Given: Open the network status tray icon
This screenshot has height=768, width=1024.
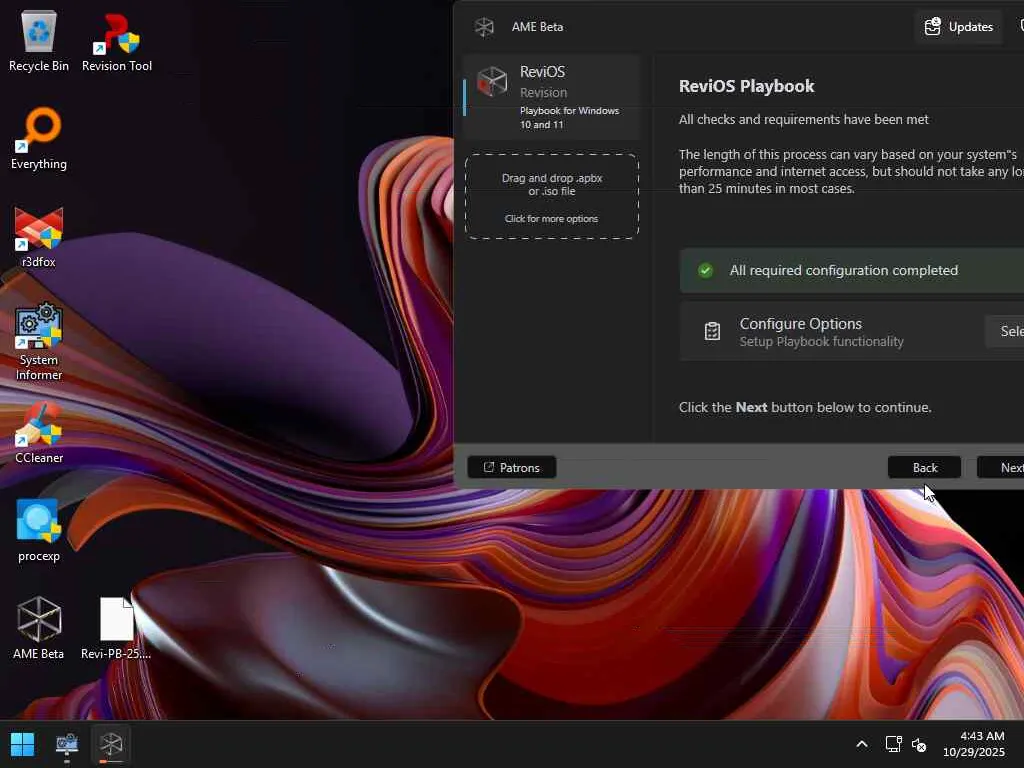Looking at the screenshot, I should (893, 744).
